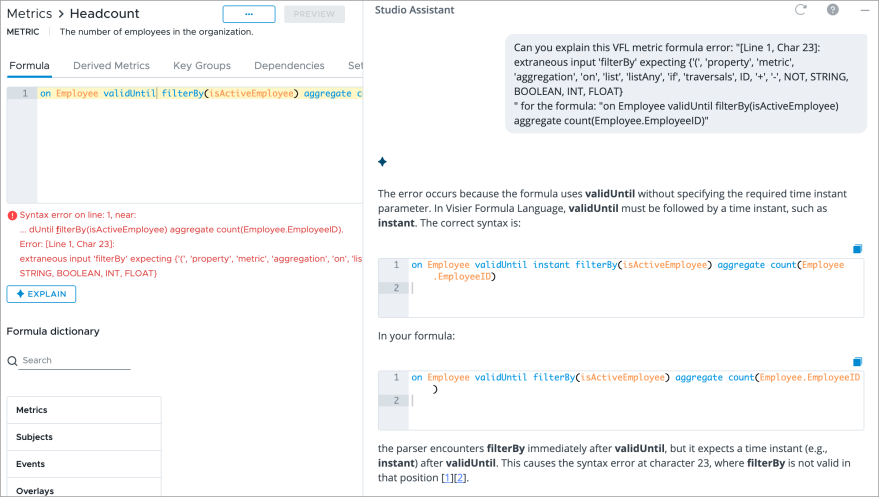Expand the Subjects dictionary category
This screenshot has width=879, height=497.
click(x=84, y=437)
